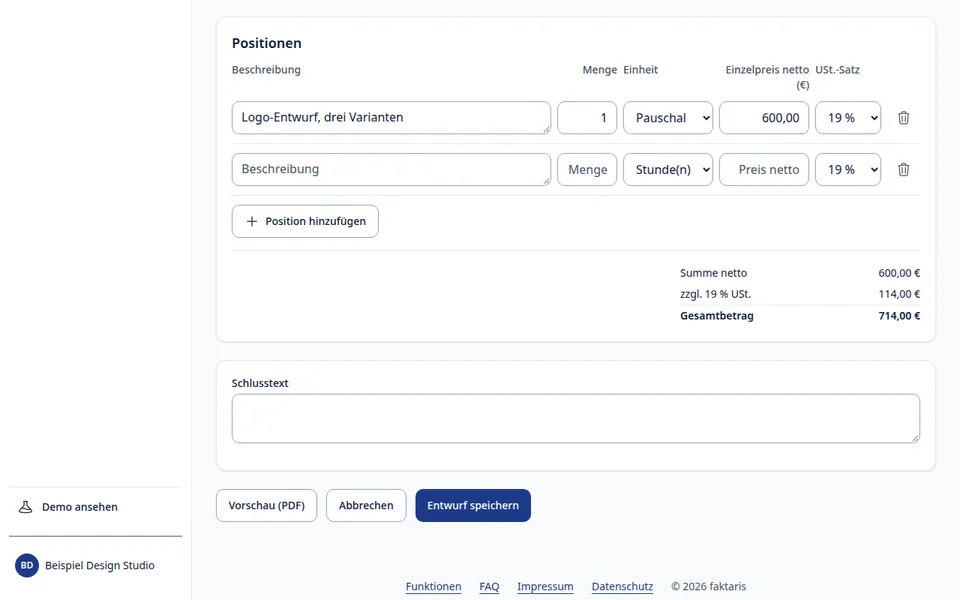Viewport: 960px width, 600px height.
Task: Focus the Schlusstext text area
Action: (x=576, y=418)
